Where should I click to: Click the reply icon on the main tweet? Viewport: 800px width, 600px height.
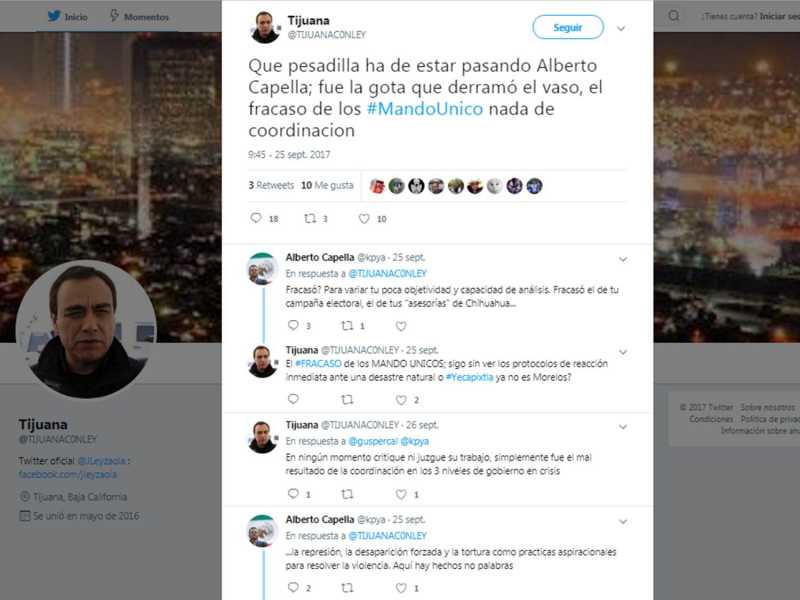point(256,218)
